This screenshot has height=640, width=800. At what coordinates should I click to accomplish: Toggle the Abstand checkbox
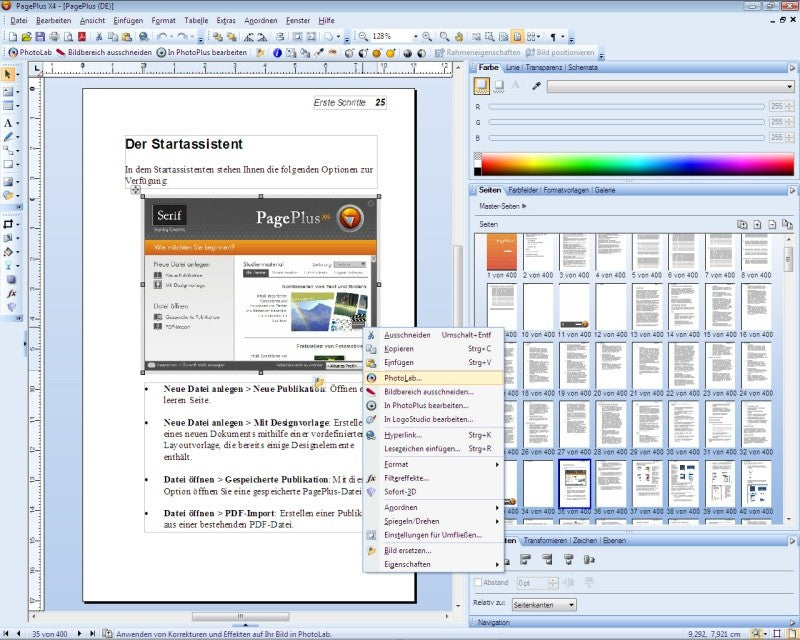coord(478,582)
